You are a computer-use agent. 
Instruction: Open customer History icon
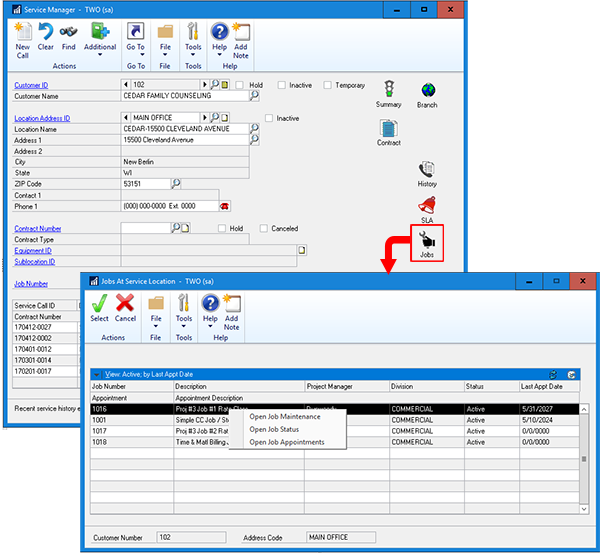[427, 169]
